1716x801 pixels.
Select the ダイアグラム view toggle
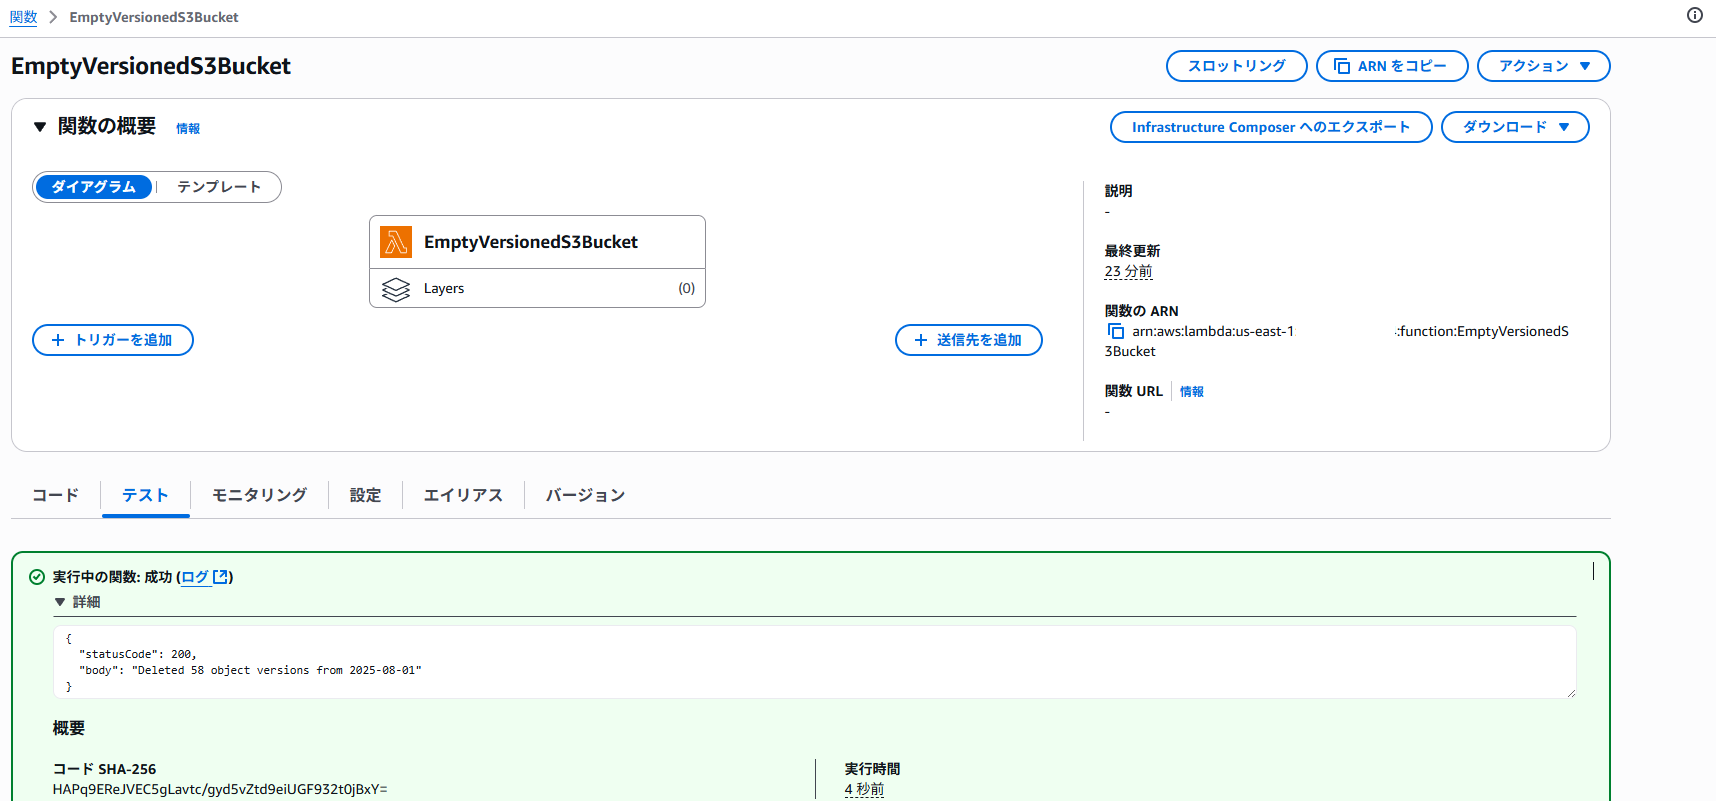tap(93, 187)
